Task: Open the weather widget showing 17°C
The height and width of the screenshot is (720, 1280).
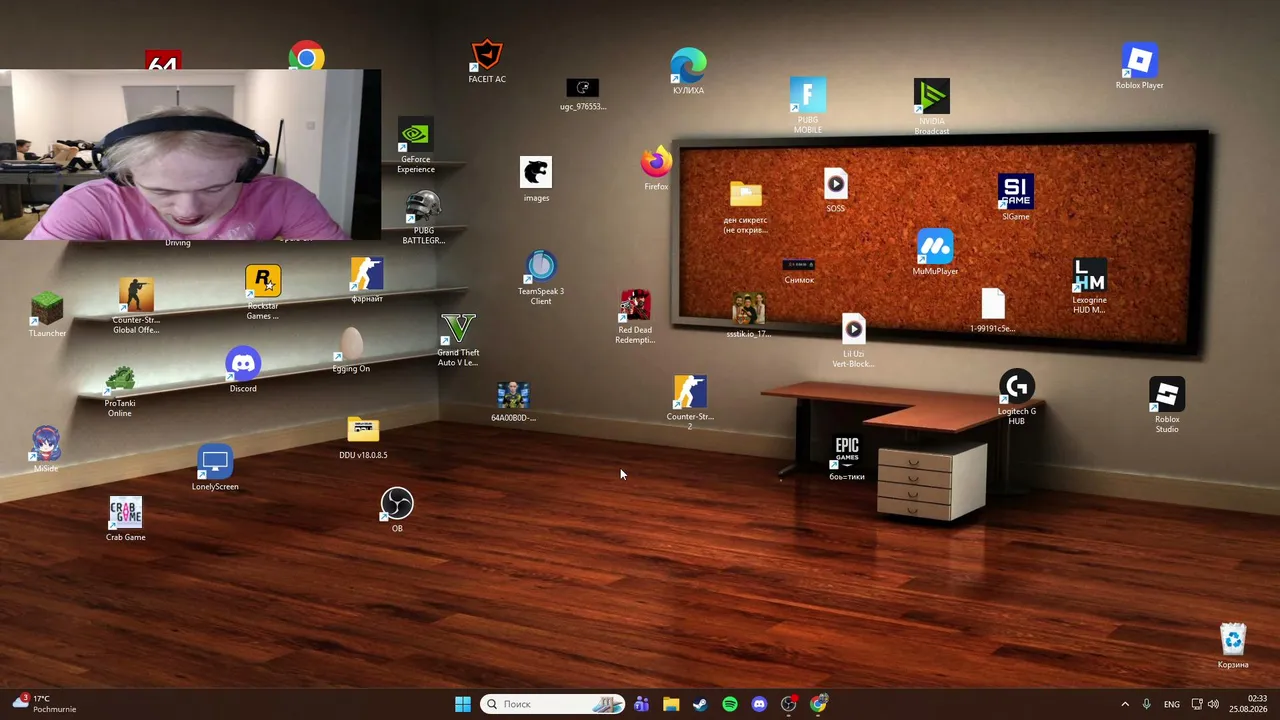Action: (x=43, y=704)
